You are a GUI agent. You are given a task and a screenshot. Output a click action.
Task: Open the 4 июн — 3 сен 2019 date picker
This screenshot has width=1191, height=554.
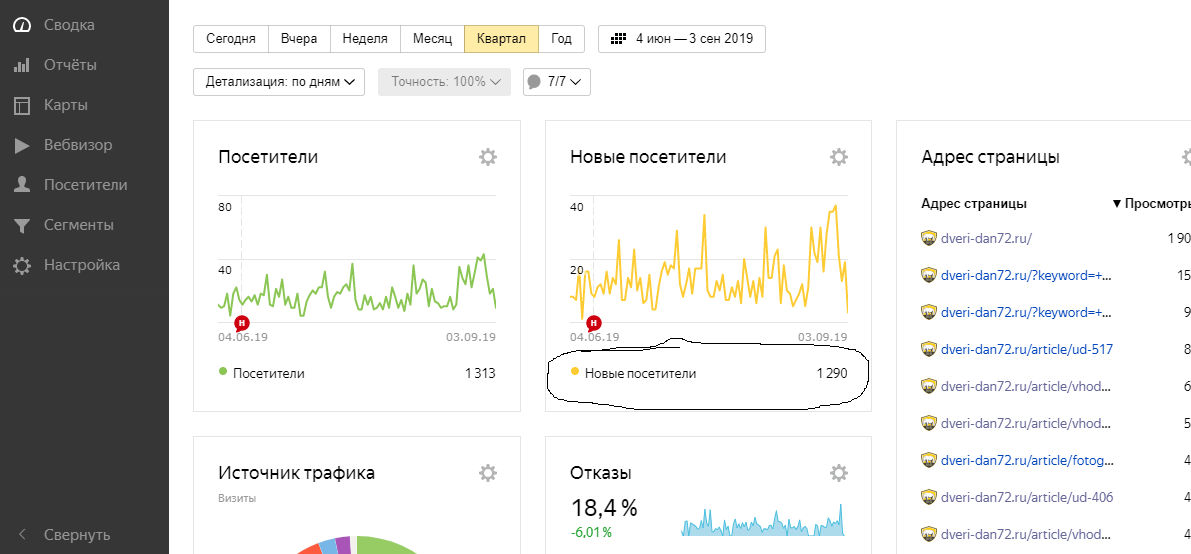(682, 39)
